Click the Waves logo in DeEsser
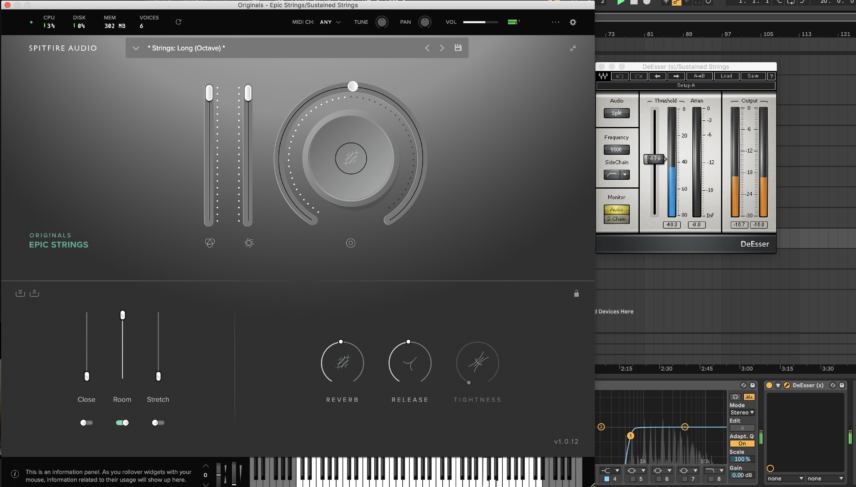Image resolution: width=856 pixels, height=487 pixels. (603, 76)
